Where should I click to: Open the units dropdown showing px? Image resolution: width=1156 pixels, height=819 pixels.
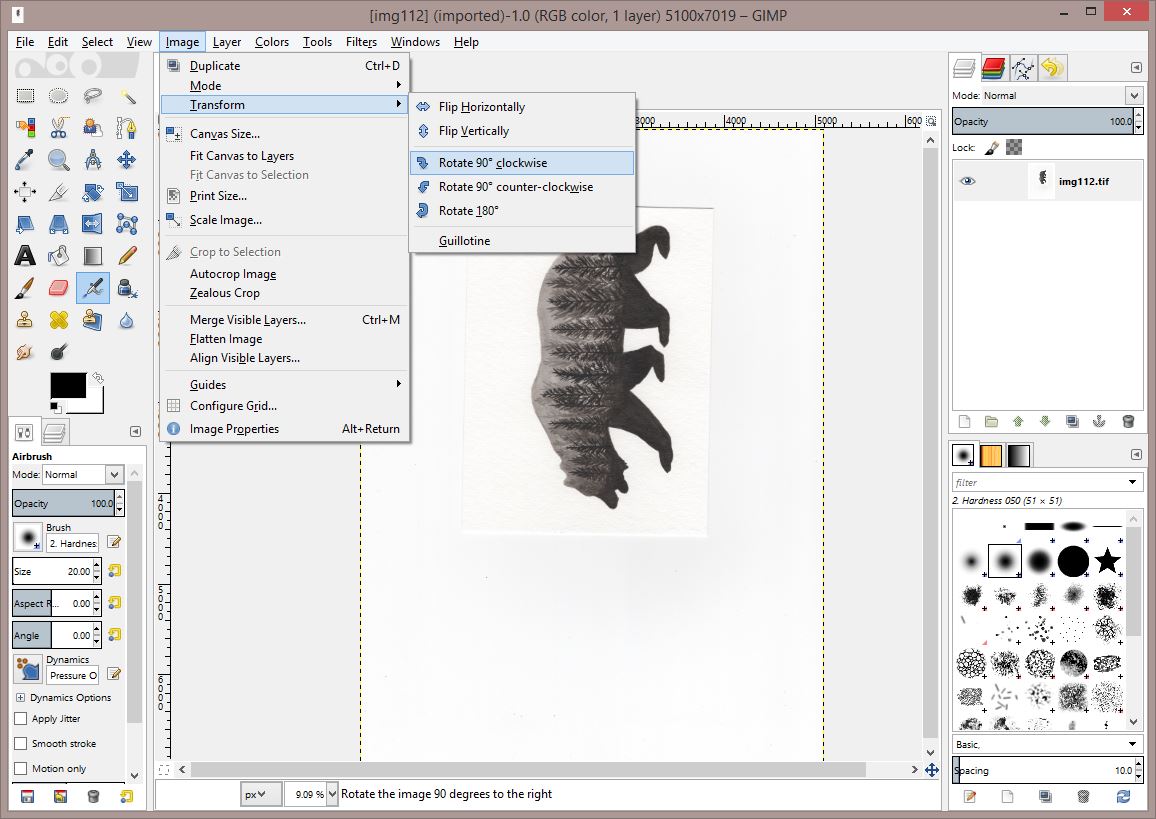click(261, 793)
